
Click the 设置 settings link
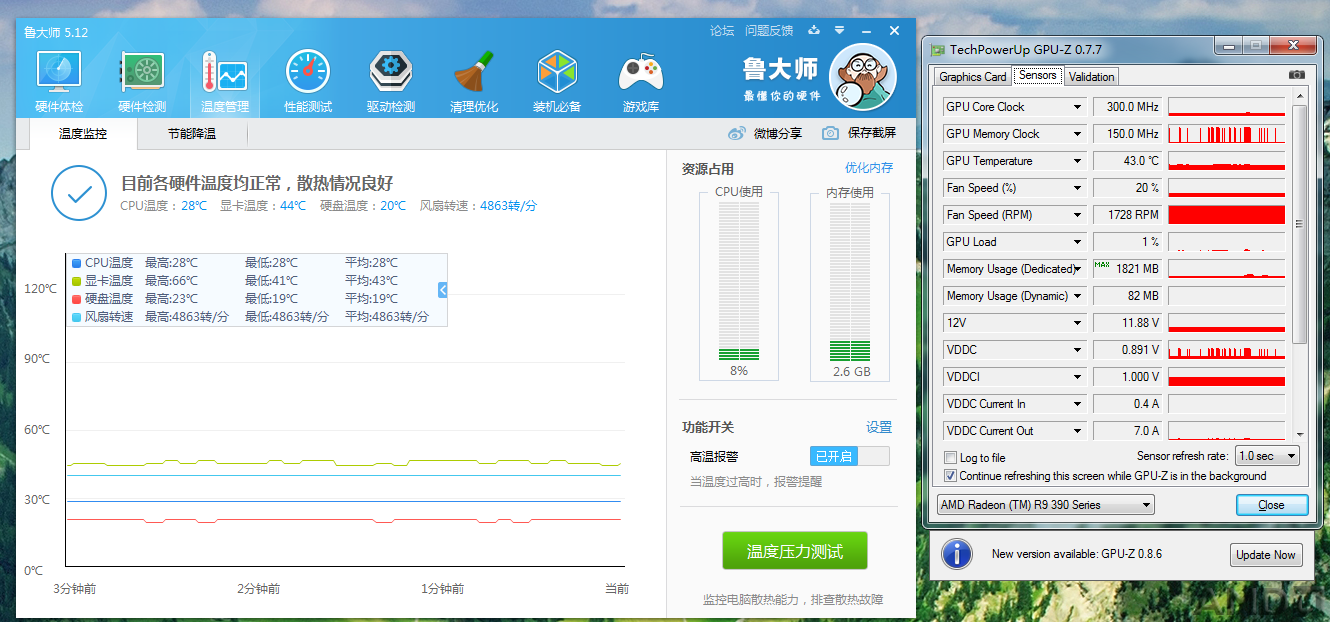pos(879,427)
